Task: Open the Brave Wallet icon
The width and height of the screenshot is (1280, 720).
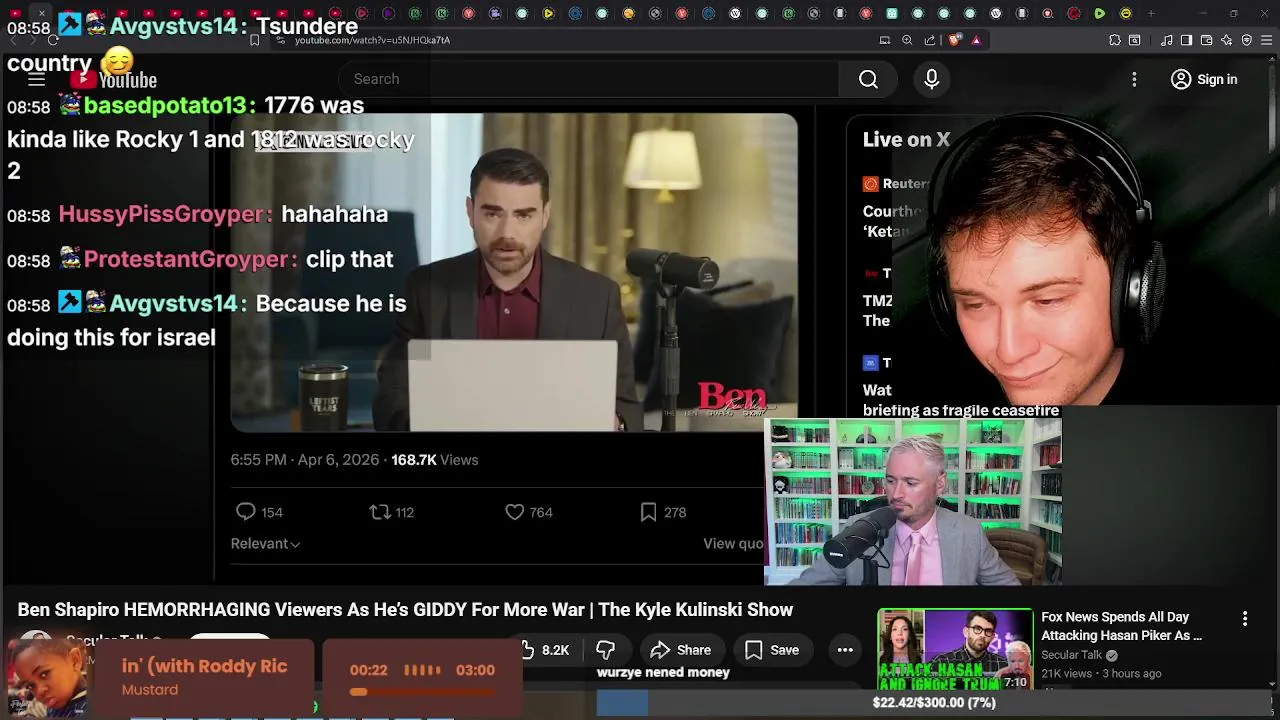Action: pos(1206,40)
